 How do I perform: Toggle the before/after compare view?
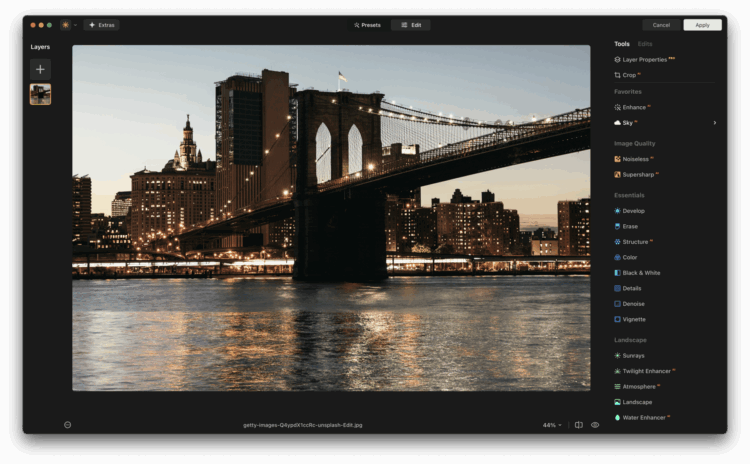pyautogui.click(x=578, y=425)
